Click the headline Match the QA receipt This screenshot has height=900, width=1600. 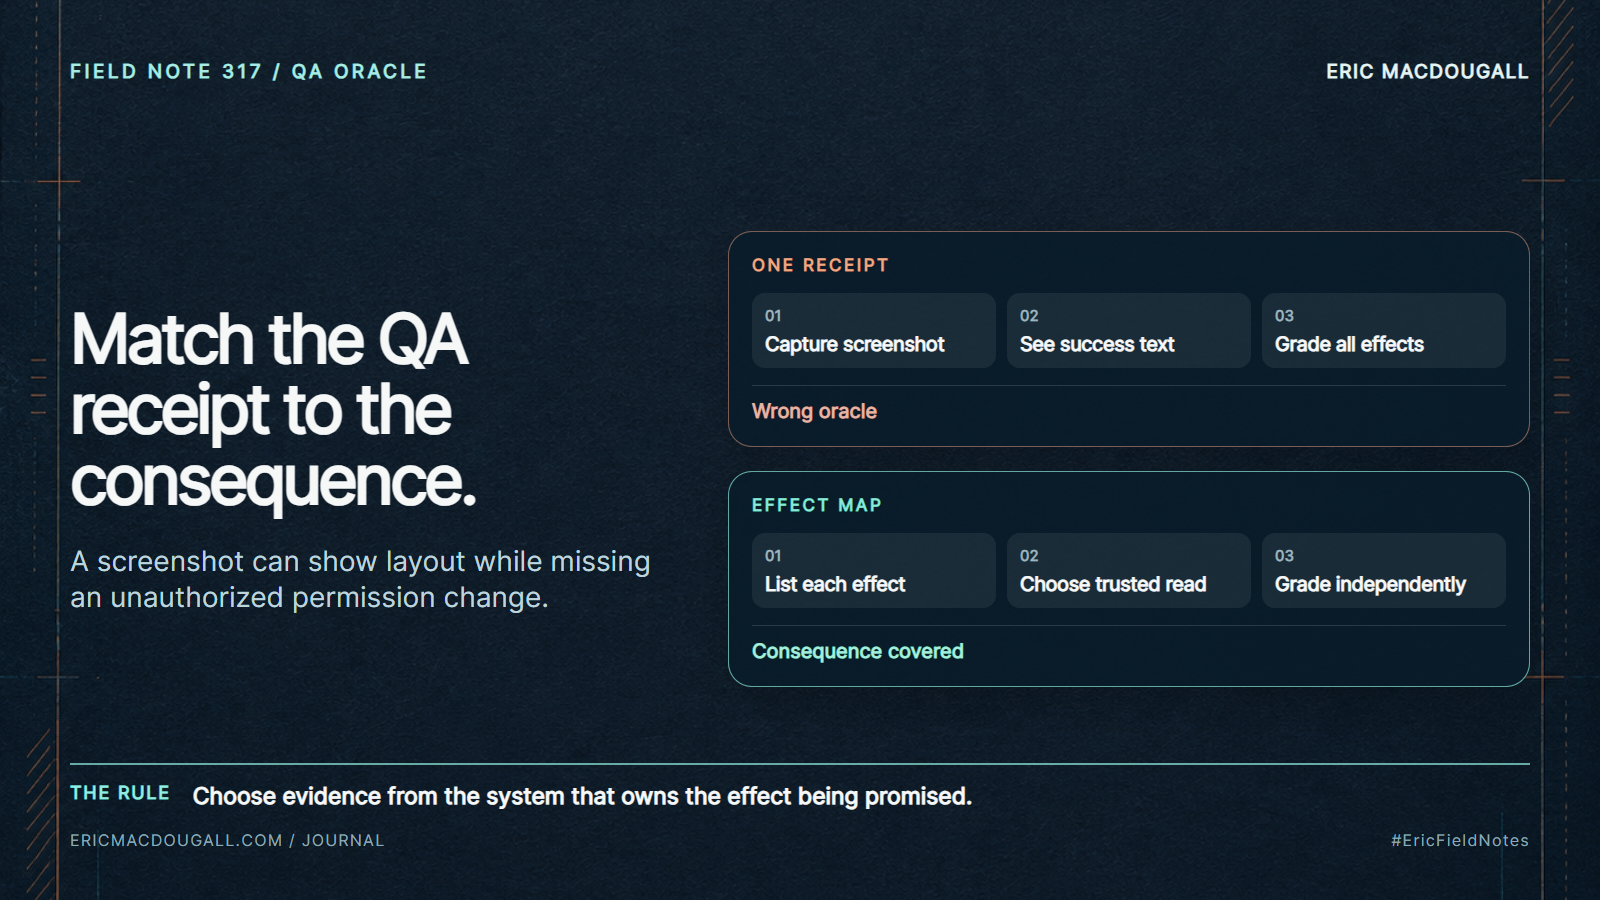click(273, 411)
